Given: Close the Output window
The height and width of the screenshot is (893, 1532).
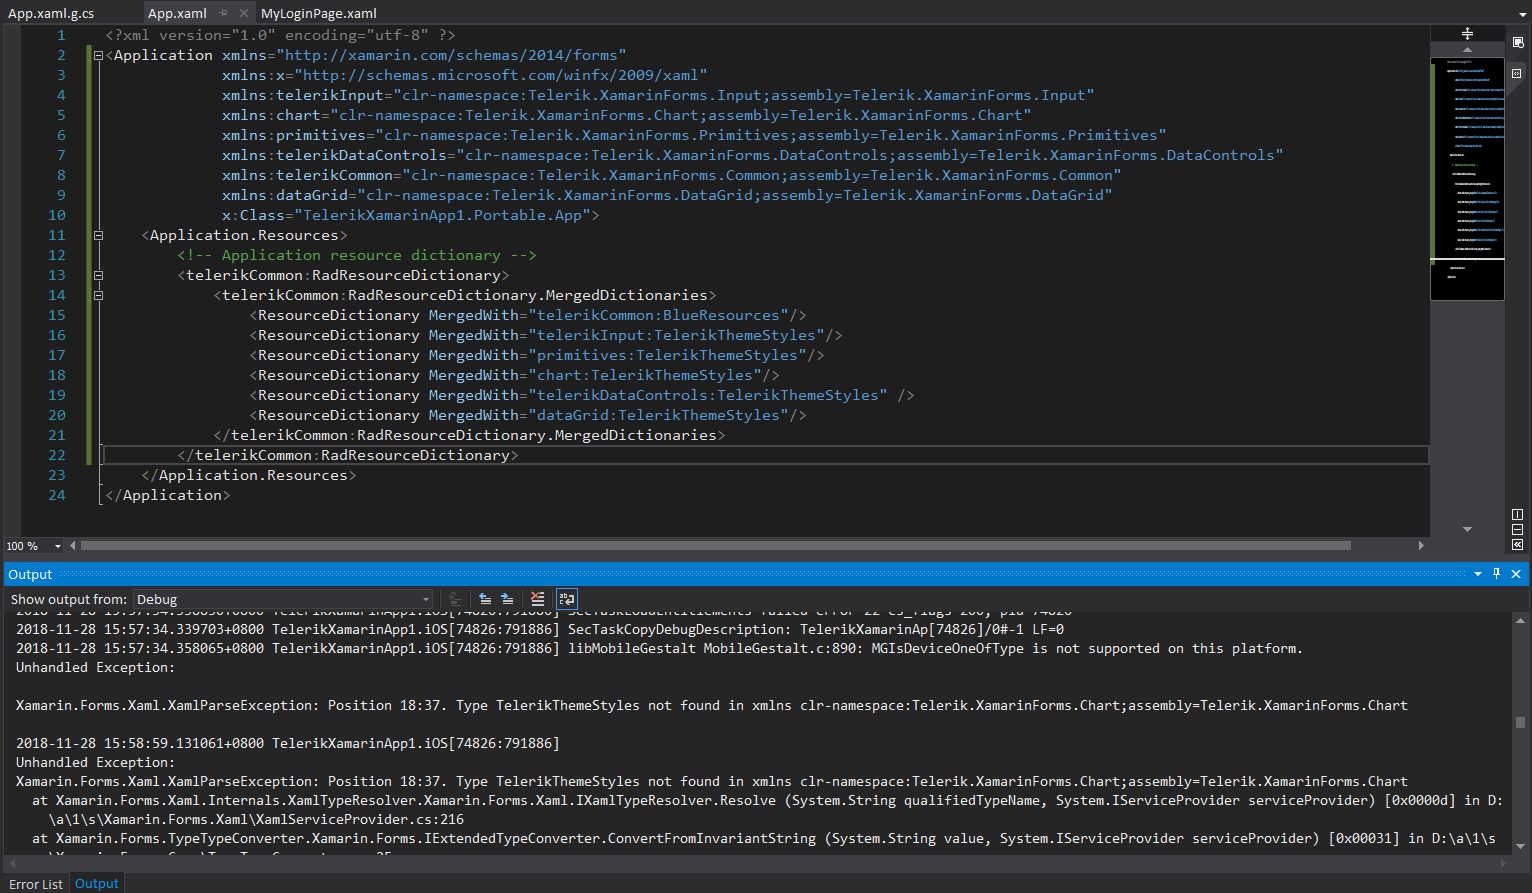Looking at the screenshot, I should pos(1516,574).
